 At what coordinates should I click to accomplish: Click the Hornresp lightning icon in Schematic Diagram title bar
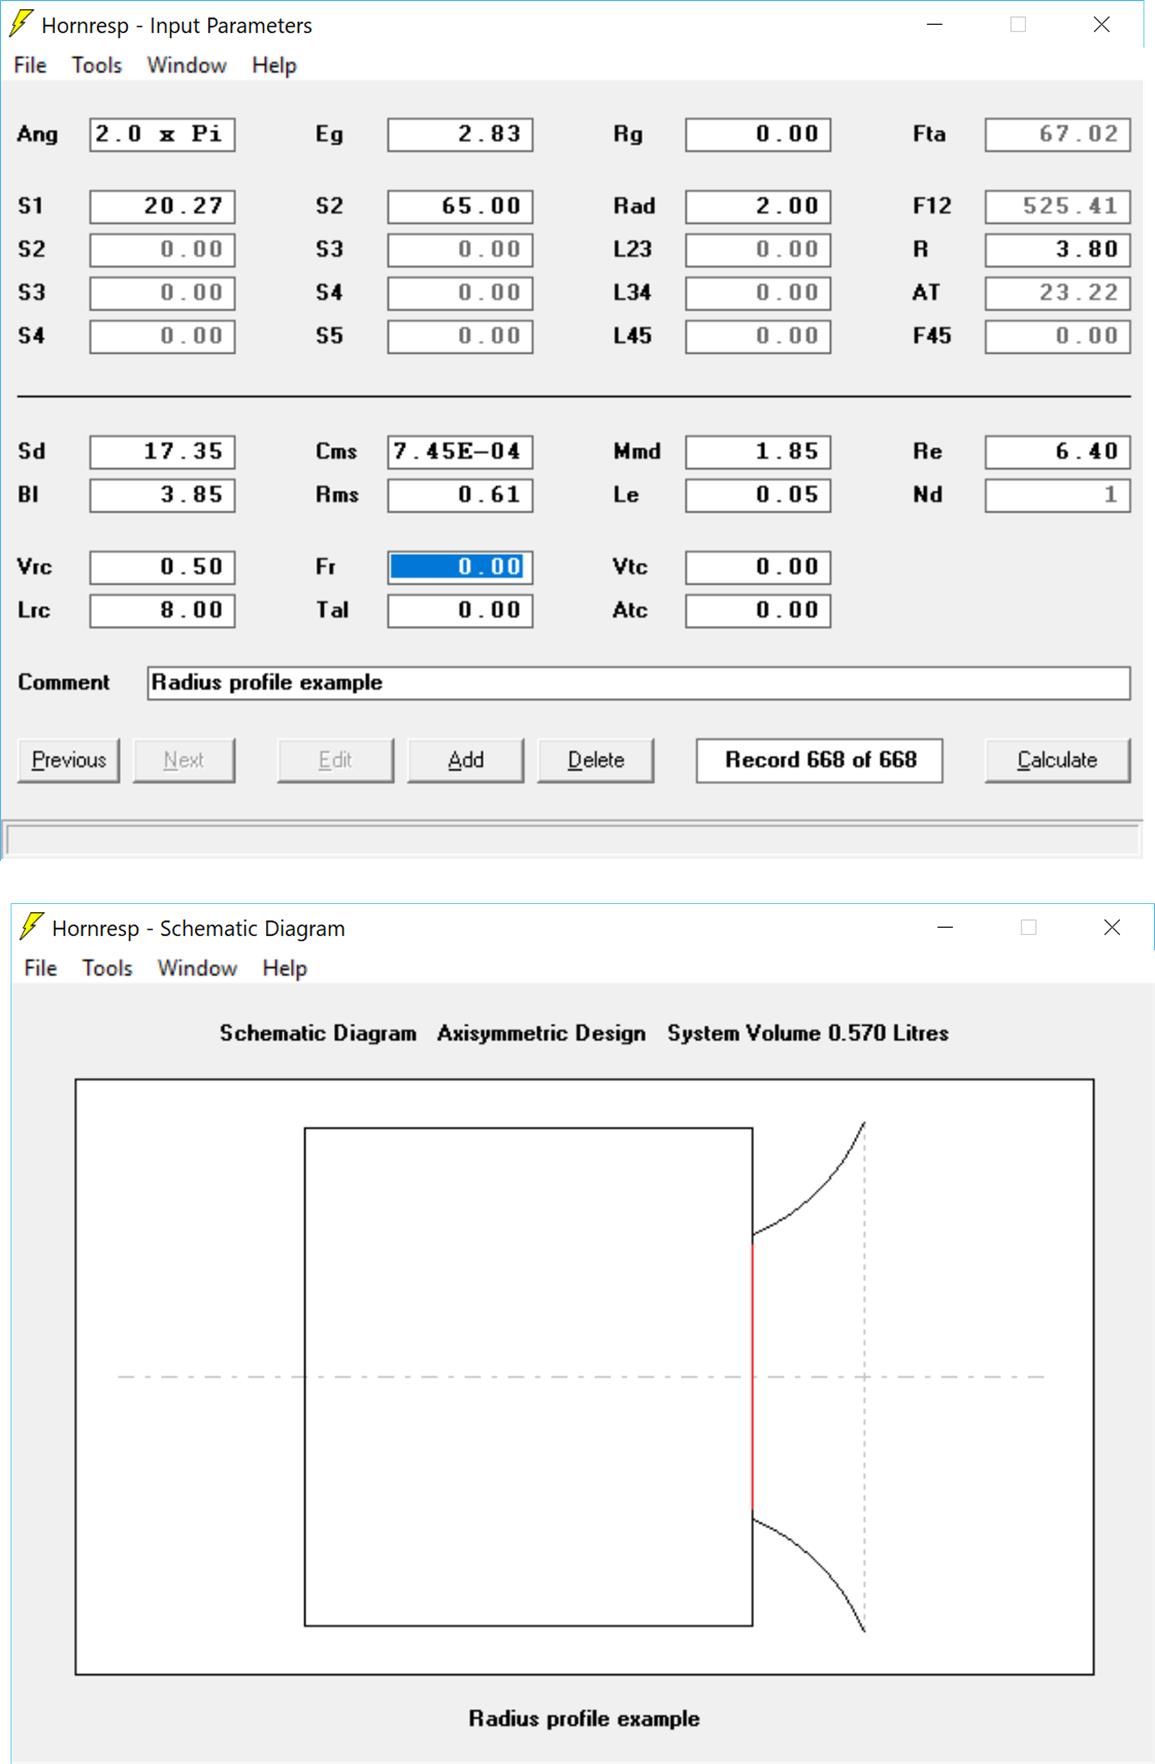32,927
